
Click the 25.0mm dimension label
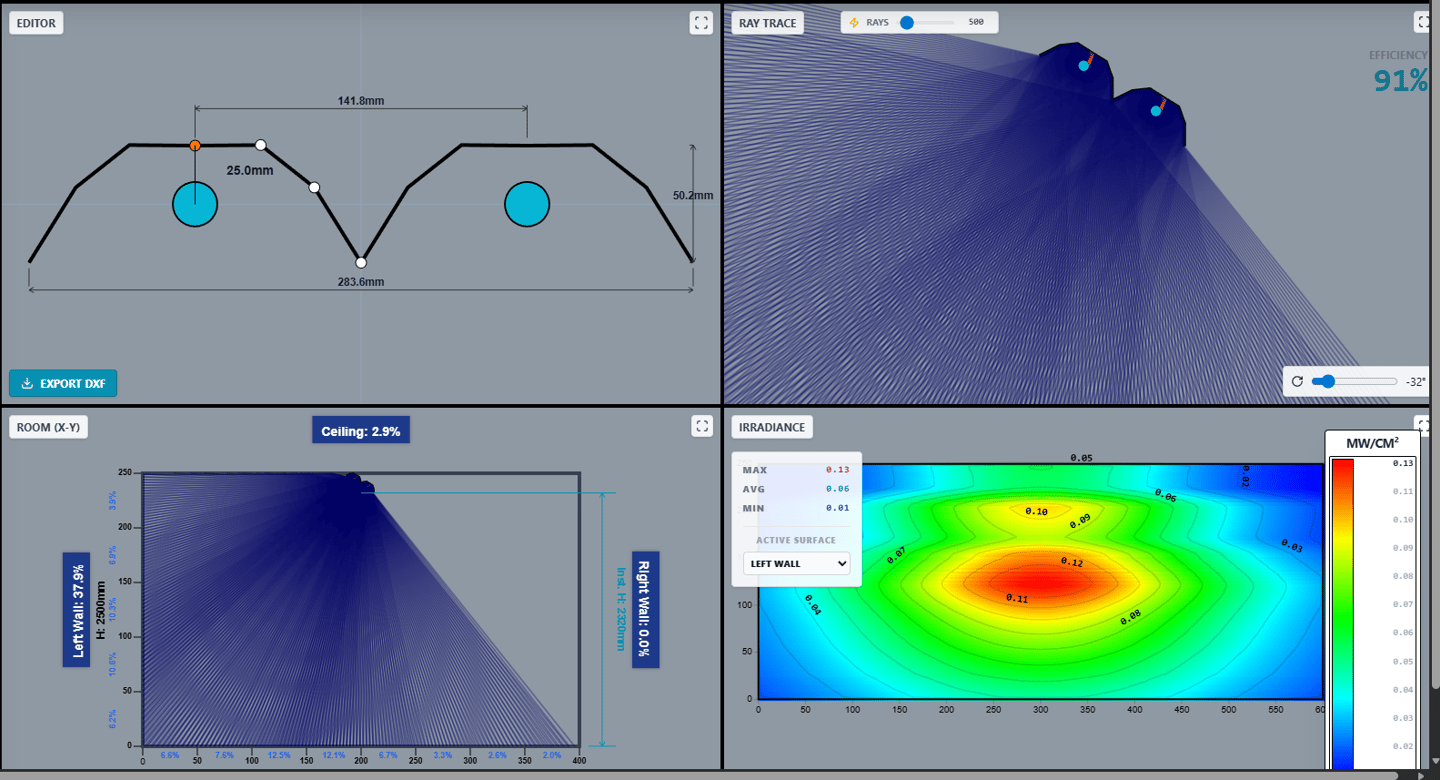tap(250, 171)
